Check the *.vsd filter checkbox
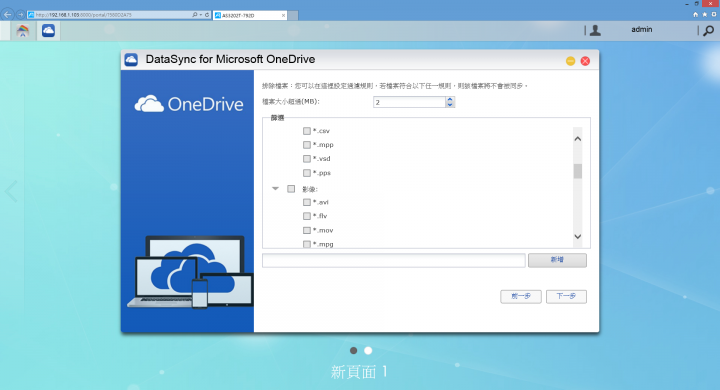 pyautogui.click(x=307, y=158)
